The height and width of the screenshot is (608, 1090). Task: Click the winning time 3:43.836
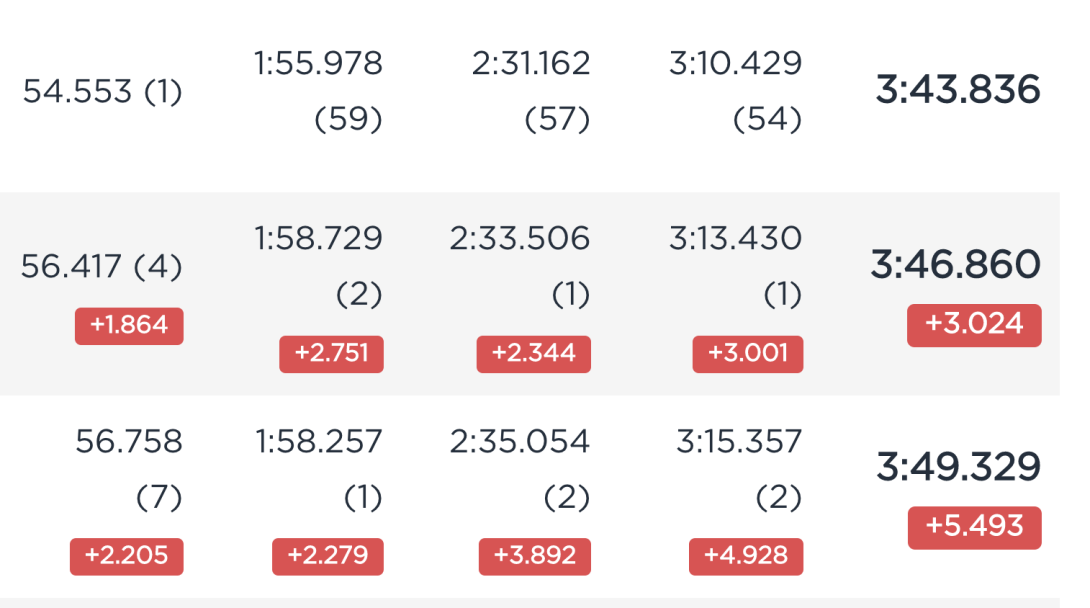957,90
